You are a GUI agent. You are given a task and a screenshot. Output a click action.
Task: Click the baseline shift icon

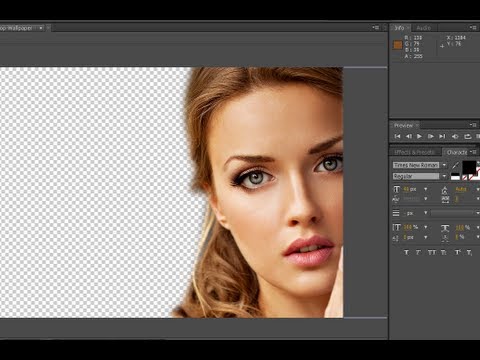[x=396, y=238]
